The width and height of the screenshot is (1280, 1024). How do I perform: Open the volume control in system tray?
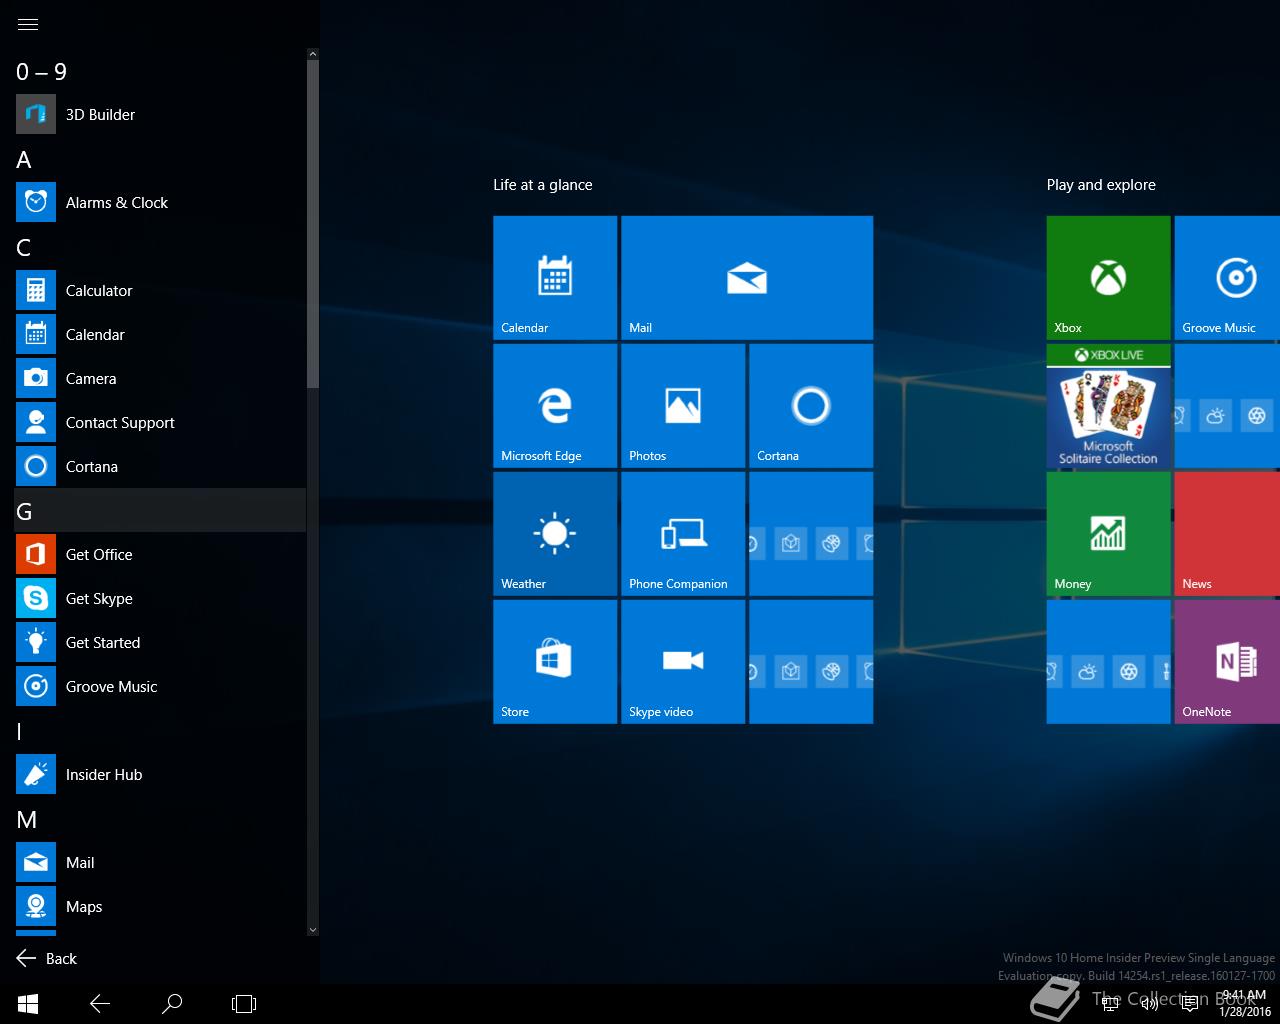(1150, 1004)
